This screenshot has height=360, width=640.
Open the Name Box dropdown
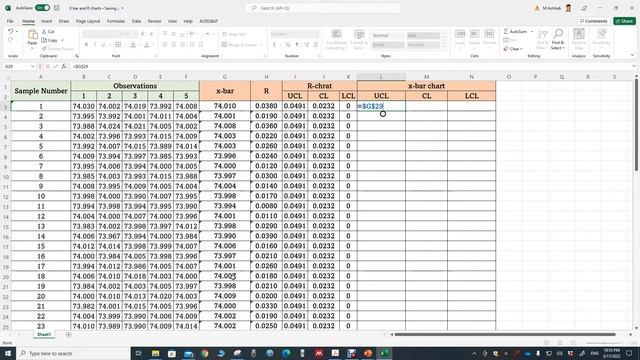coord(33,66)
